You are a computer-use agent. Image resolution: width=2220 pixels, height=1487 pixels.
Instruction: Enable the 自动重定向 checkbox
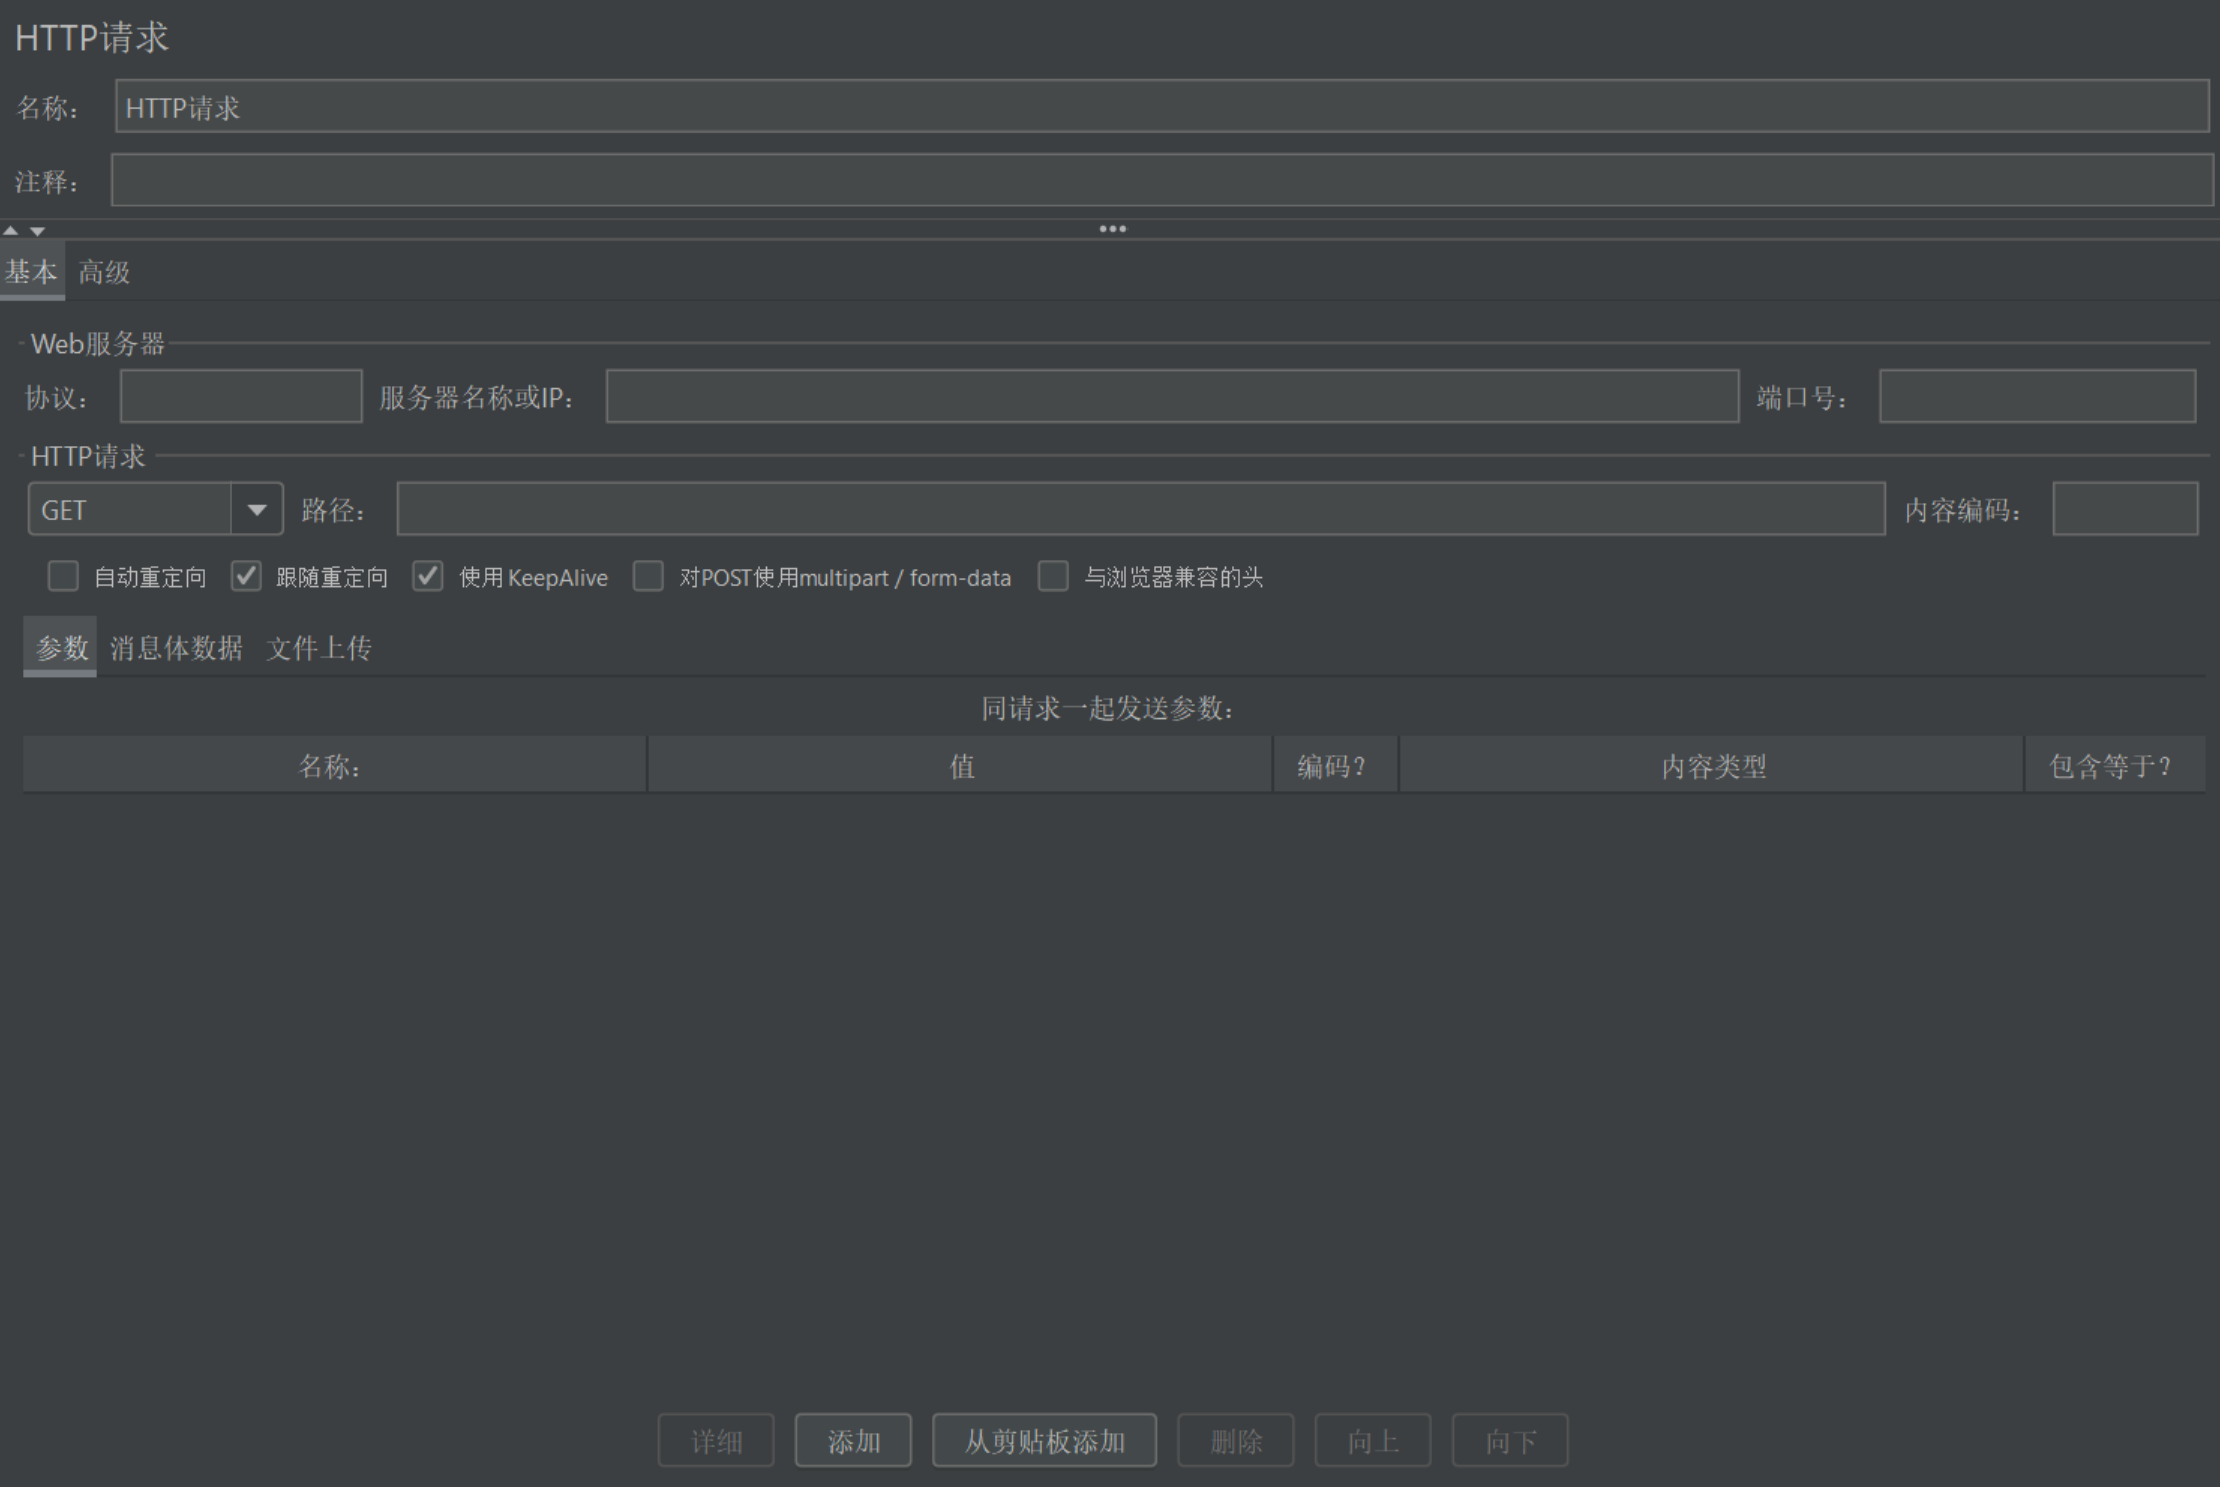pyautogui.click(x=63, y=576)
